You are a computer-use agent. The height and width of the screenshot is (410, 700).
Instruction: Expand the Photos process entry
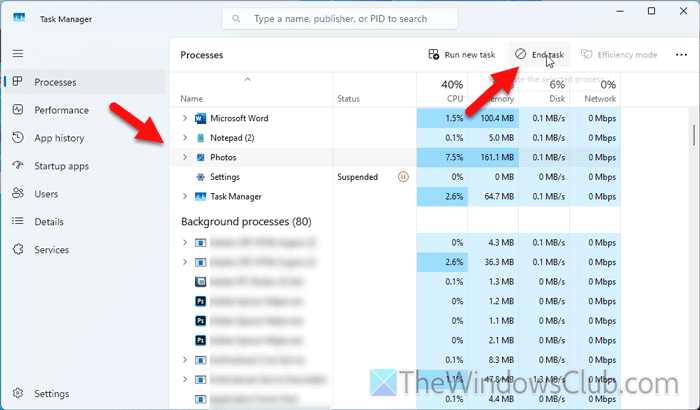tap(185, 157)
